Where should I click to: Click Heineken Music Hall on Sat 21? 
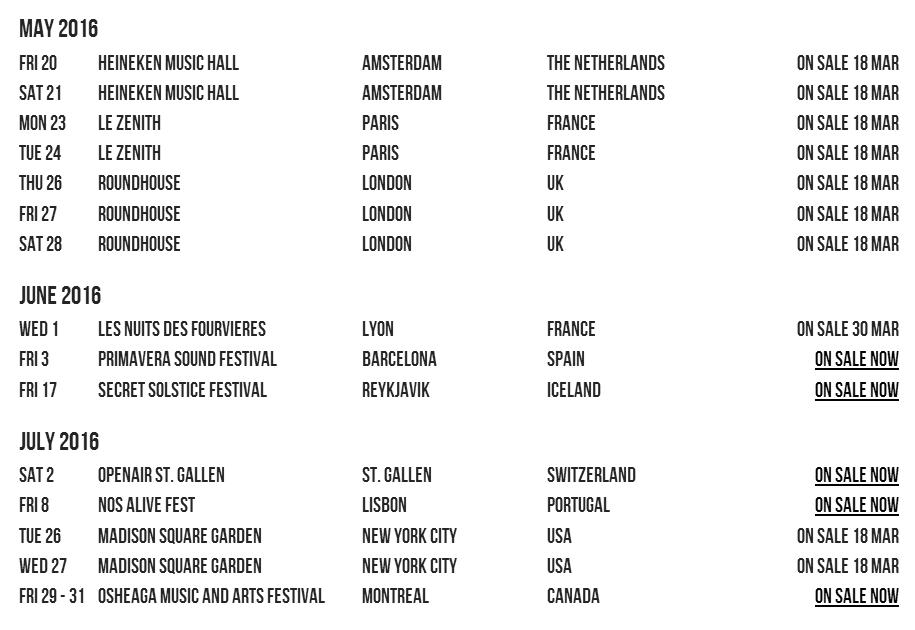168,93
